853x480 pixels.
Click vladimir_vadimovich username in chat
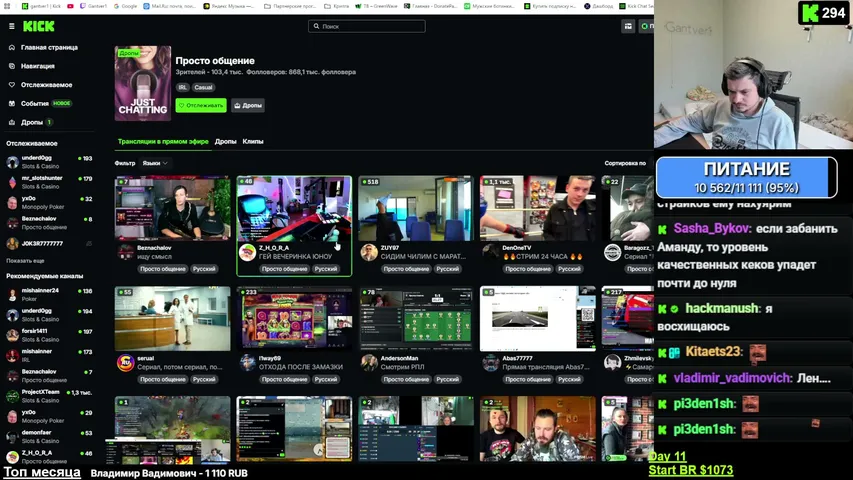point(732,378)
